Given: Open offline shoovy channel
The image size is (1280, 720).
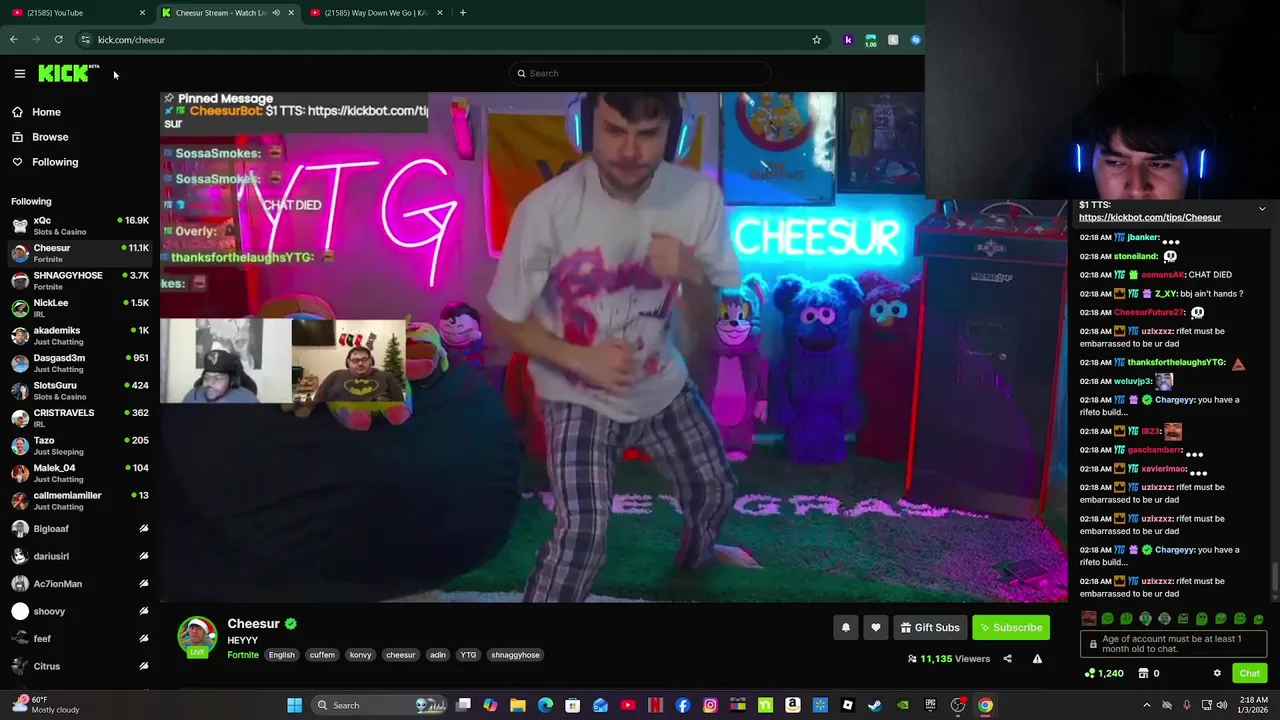Looking at the screenshot, I should 78,611.
